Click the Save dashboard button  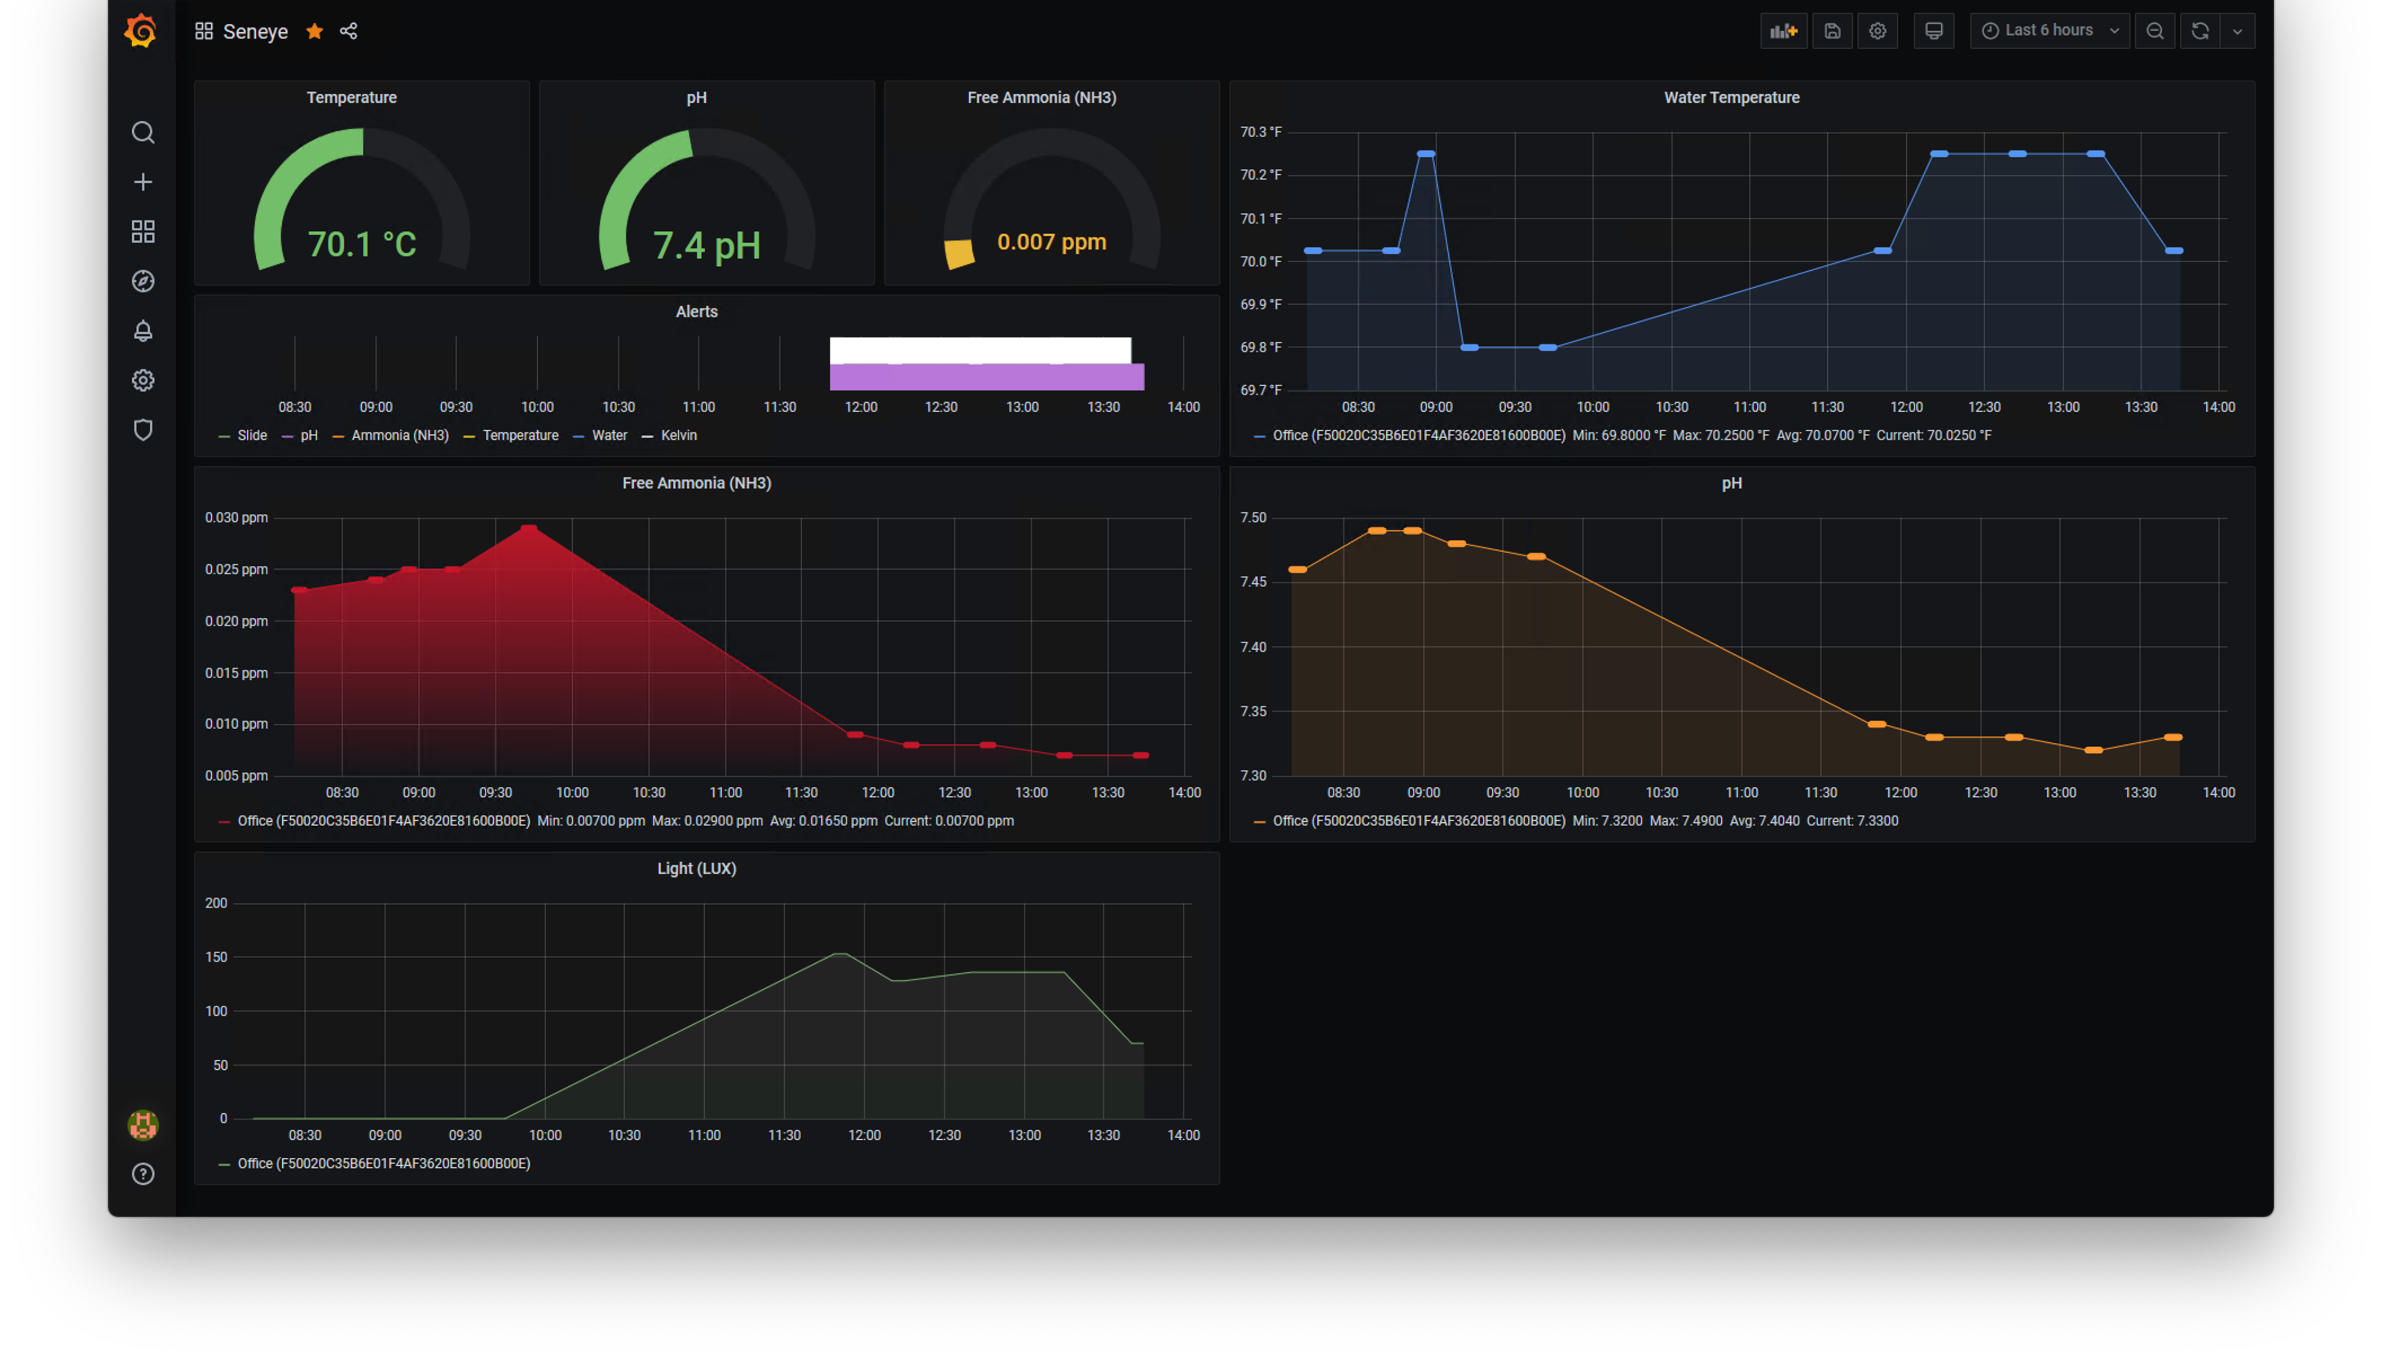pos(1832,31)
